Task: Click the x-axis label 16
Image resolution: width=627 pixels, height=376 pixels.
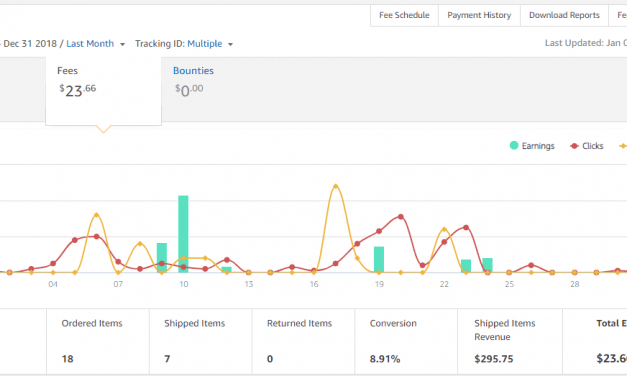Action: tap(314, 284)
